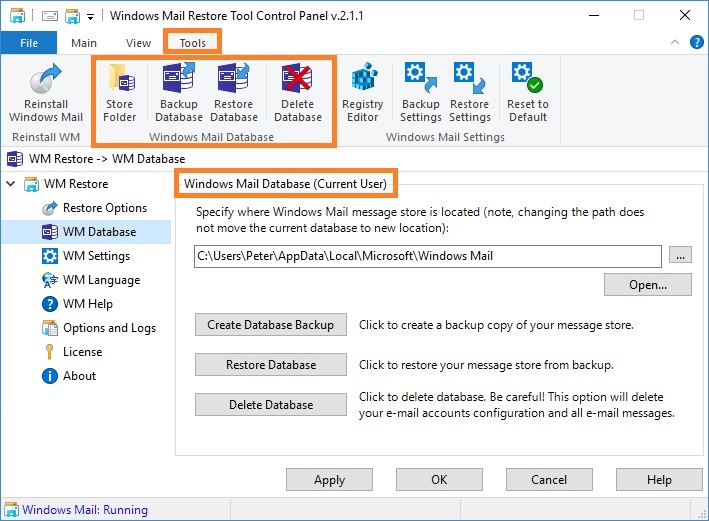
Task: Click the envelope quick access icon
Action: (x=50, y=16)
